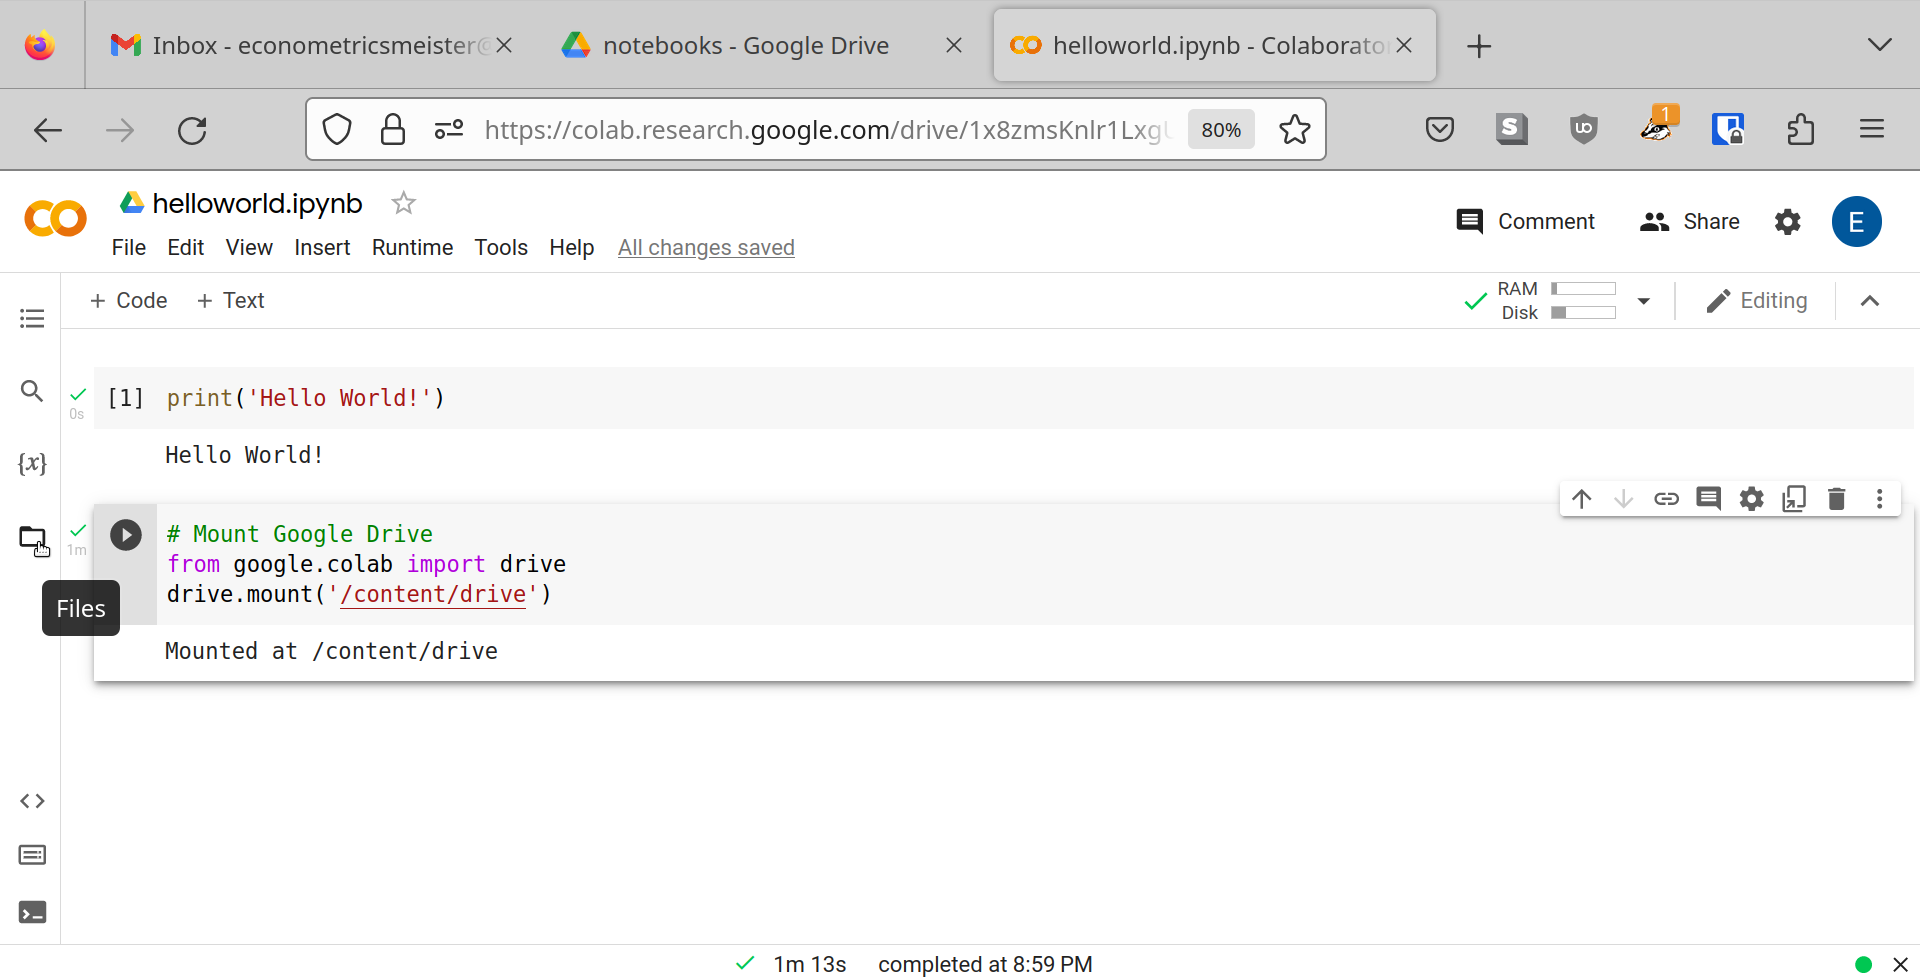
Task: Save page to Pocket icon
Action: (1440, 130)
